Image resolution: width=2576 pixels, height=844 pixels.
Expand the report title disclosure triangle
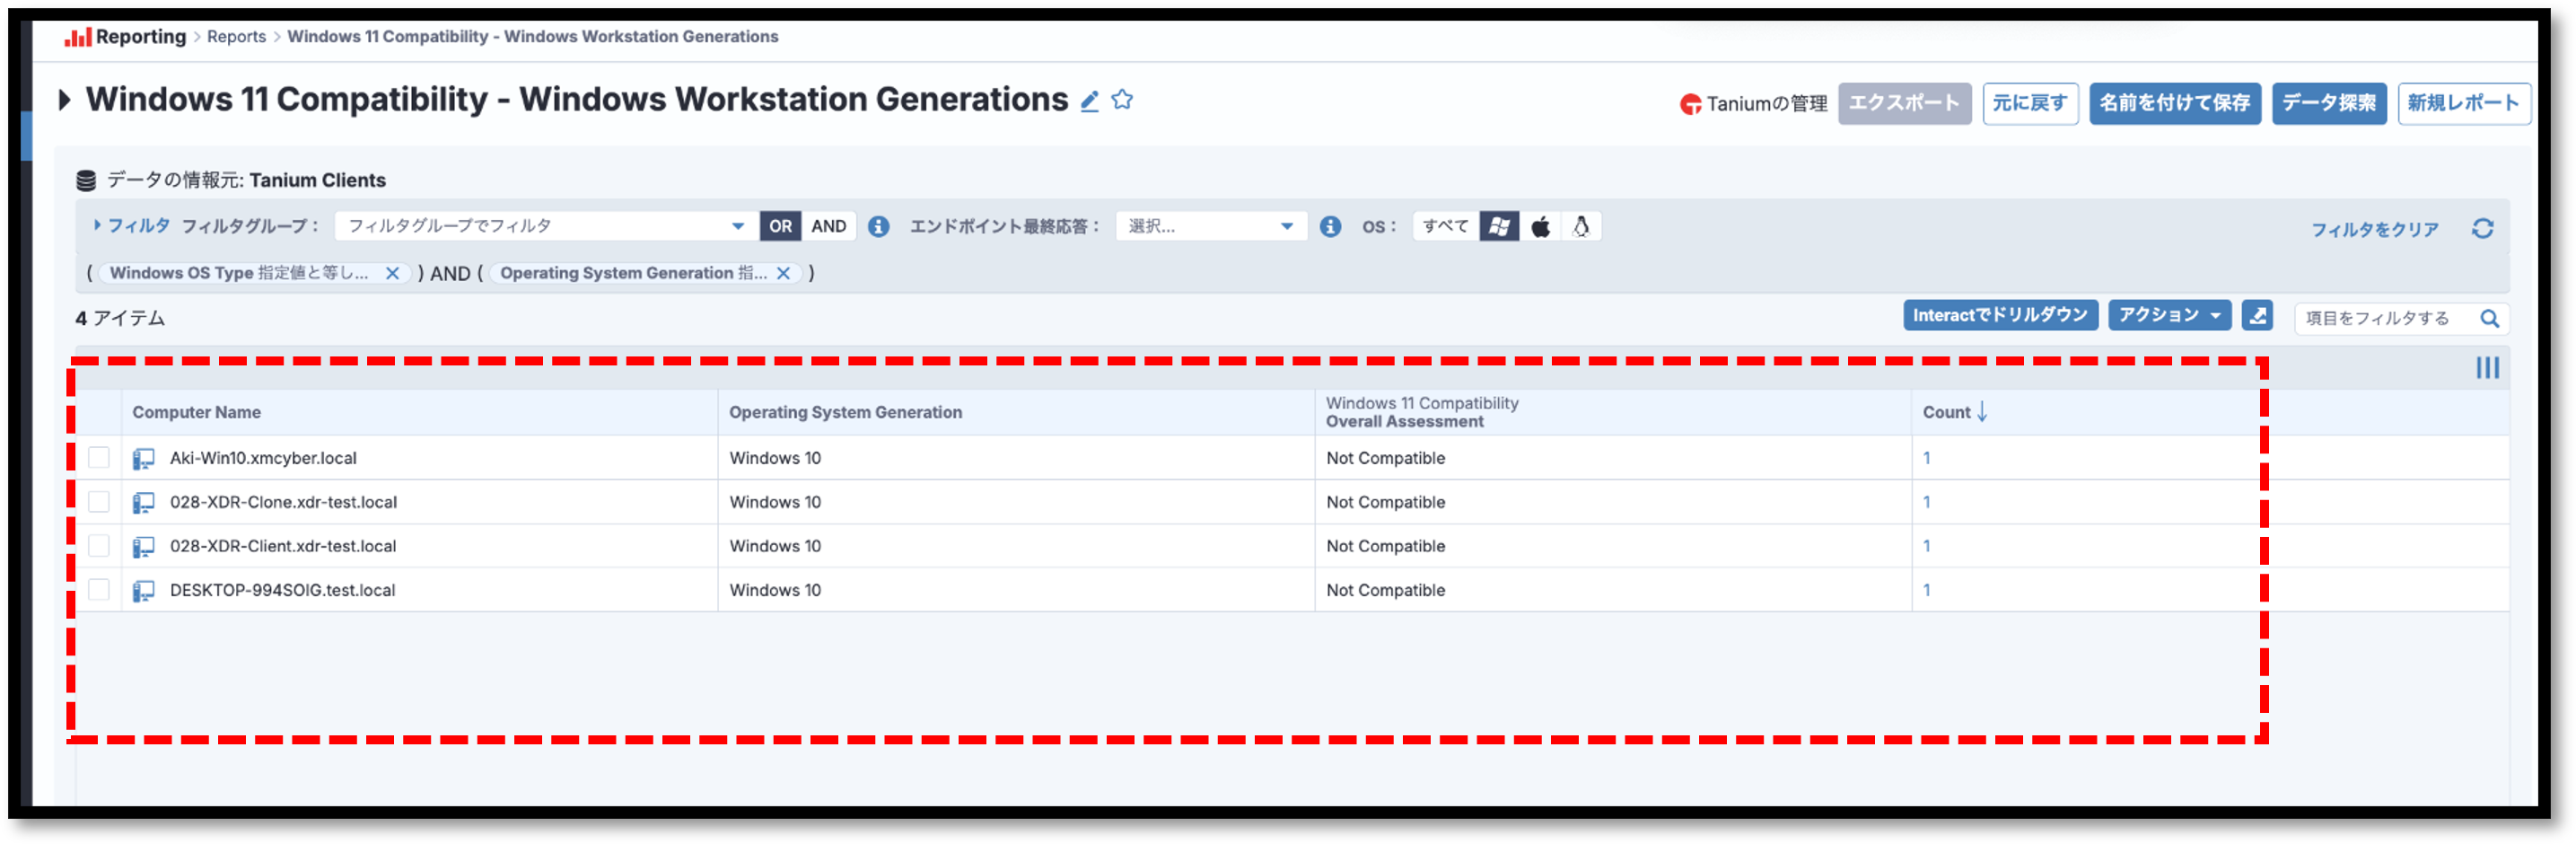coord(64,100)
